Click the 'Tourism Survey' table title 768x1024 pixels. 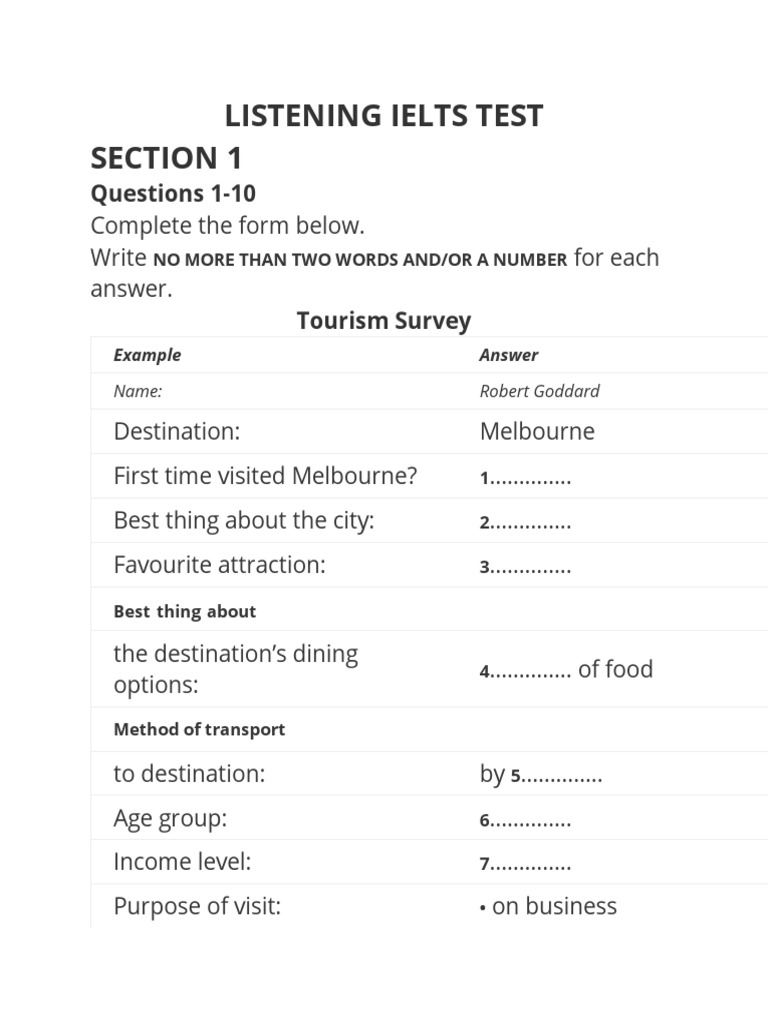pyautogui.click(x=384, y=321)
